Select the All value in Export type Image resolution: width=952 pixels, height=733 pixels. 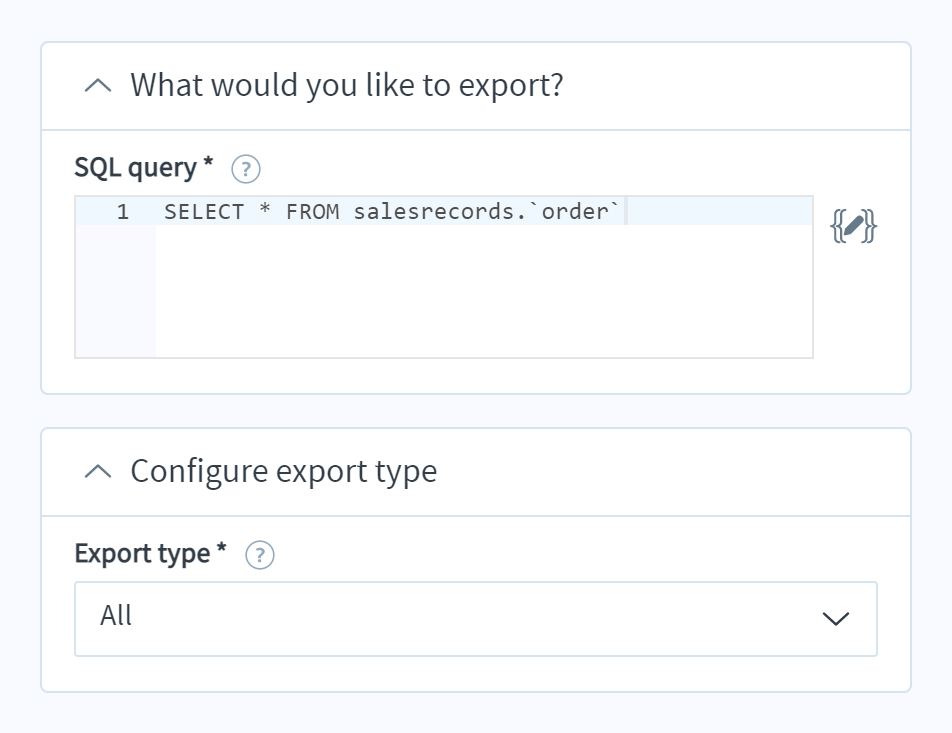[116, 617]
